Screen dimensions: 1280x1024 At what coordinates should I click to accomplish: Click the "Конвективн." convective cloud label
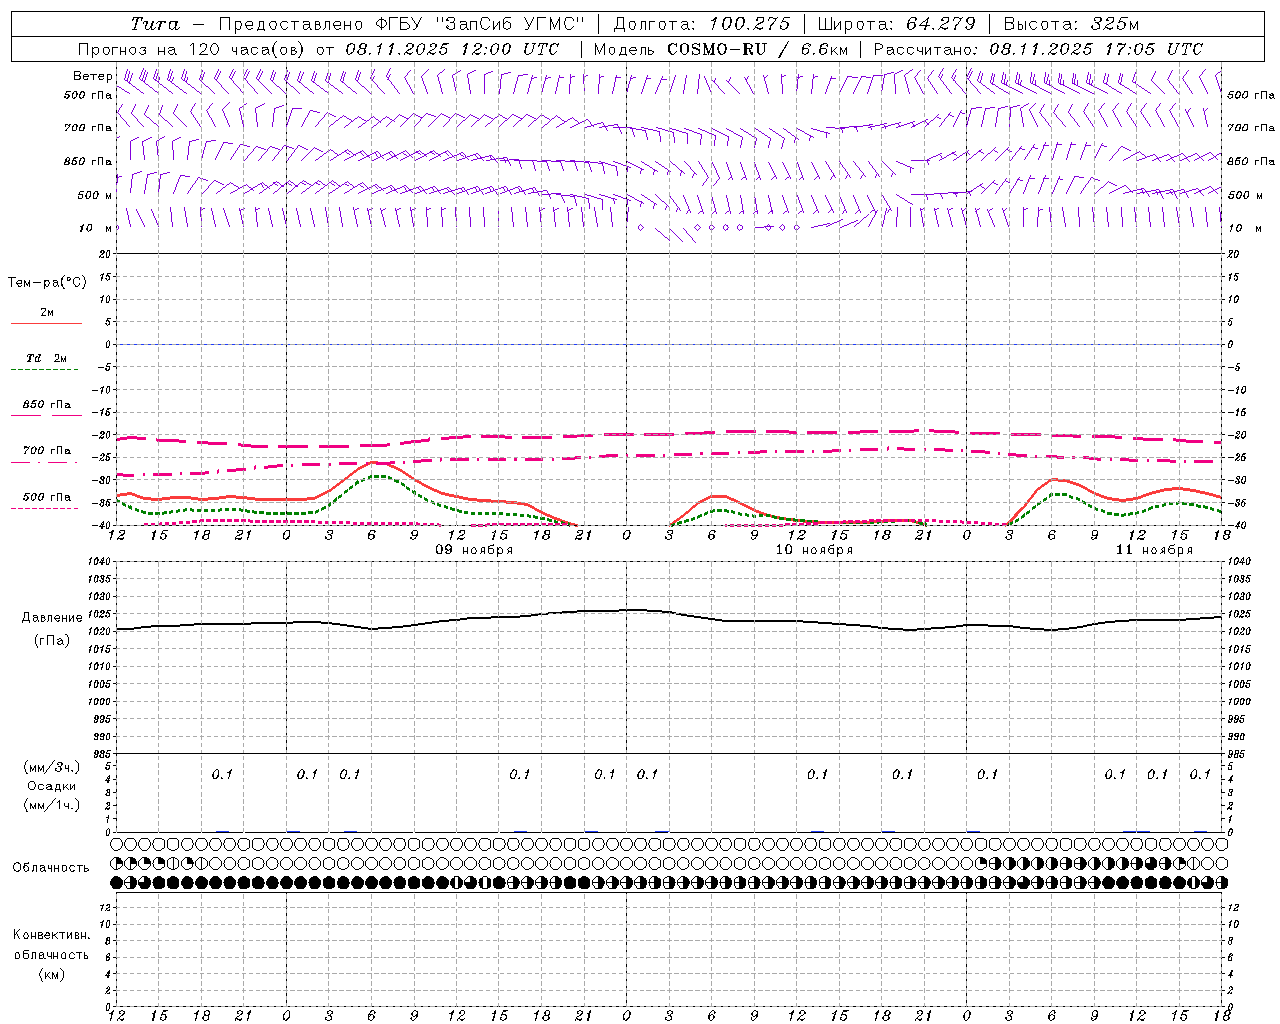(x=51, y=935)
